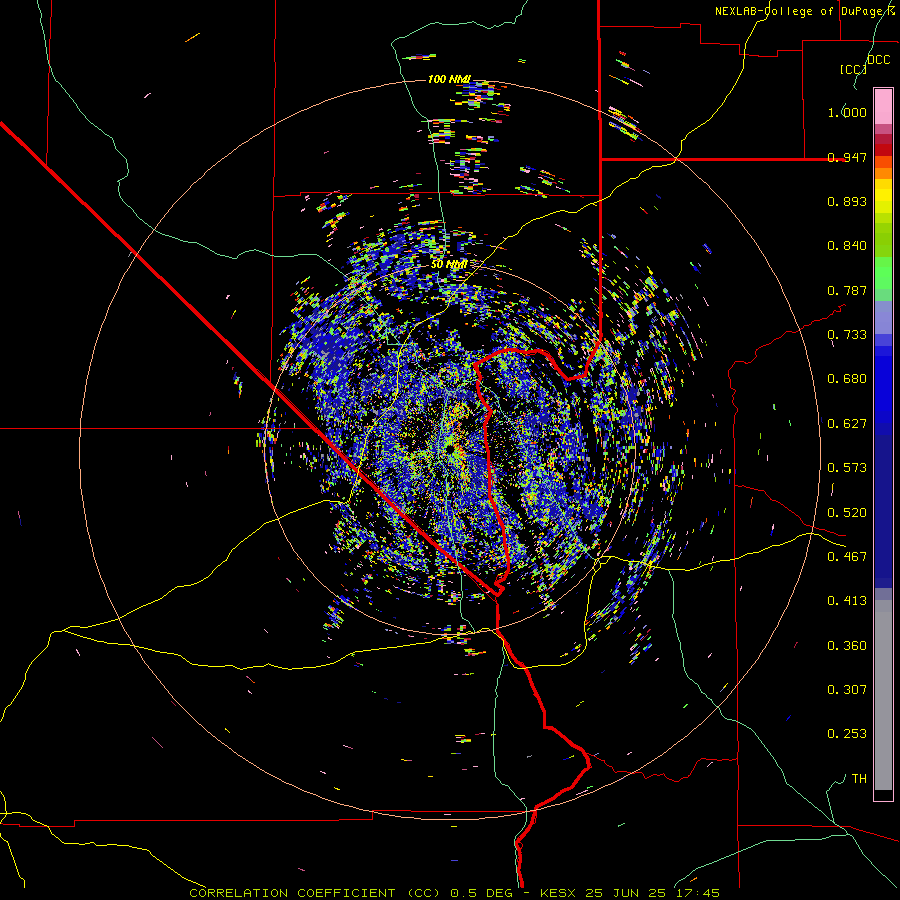Click the 50 NMI range ring label
The width and height of the screenshot is (900, 900).
pyautogui.click(x=449, y=264)
